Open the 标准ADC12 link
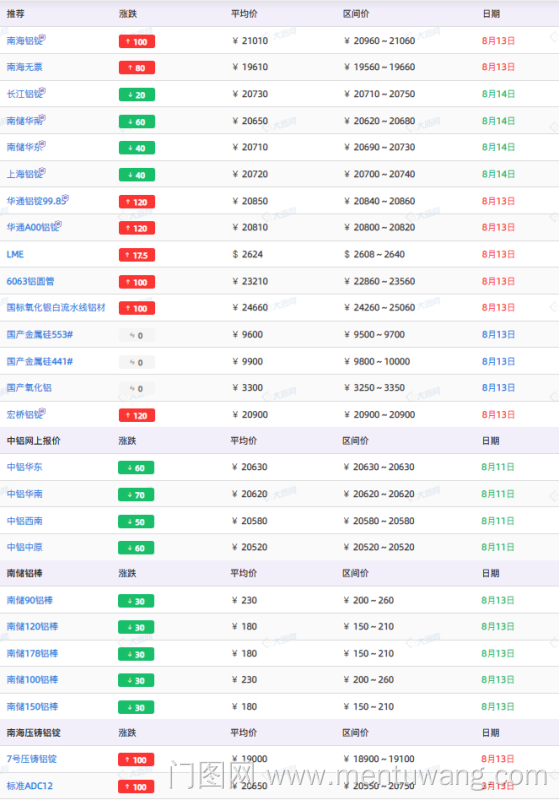Image resolution: width=559 pixels, height=800 pixels. tap(30, 786)
